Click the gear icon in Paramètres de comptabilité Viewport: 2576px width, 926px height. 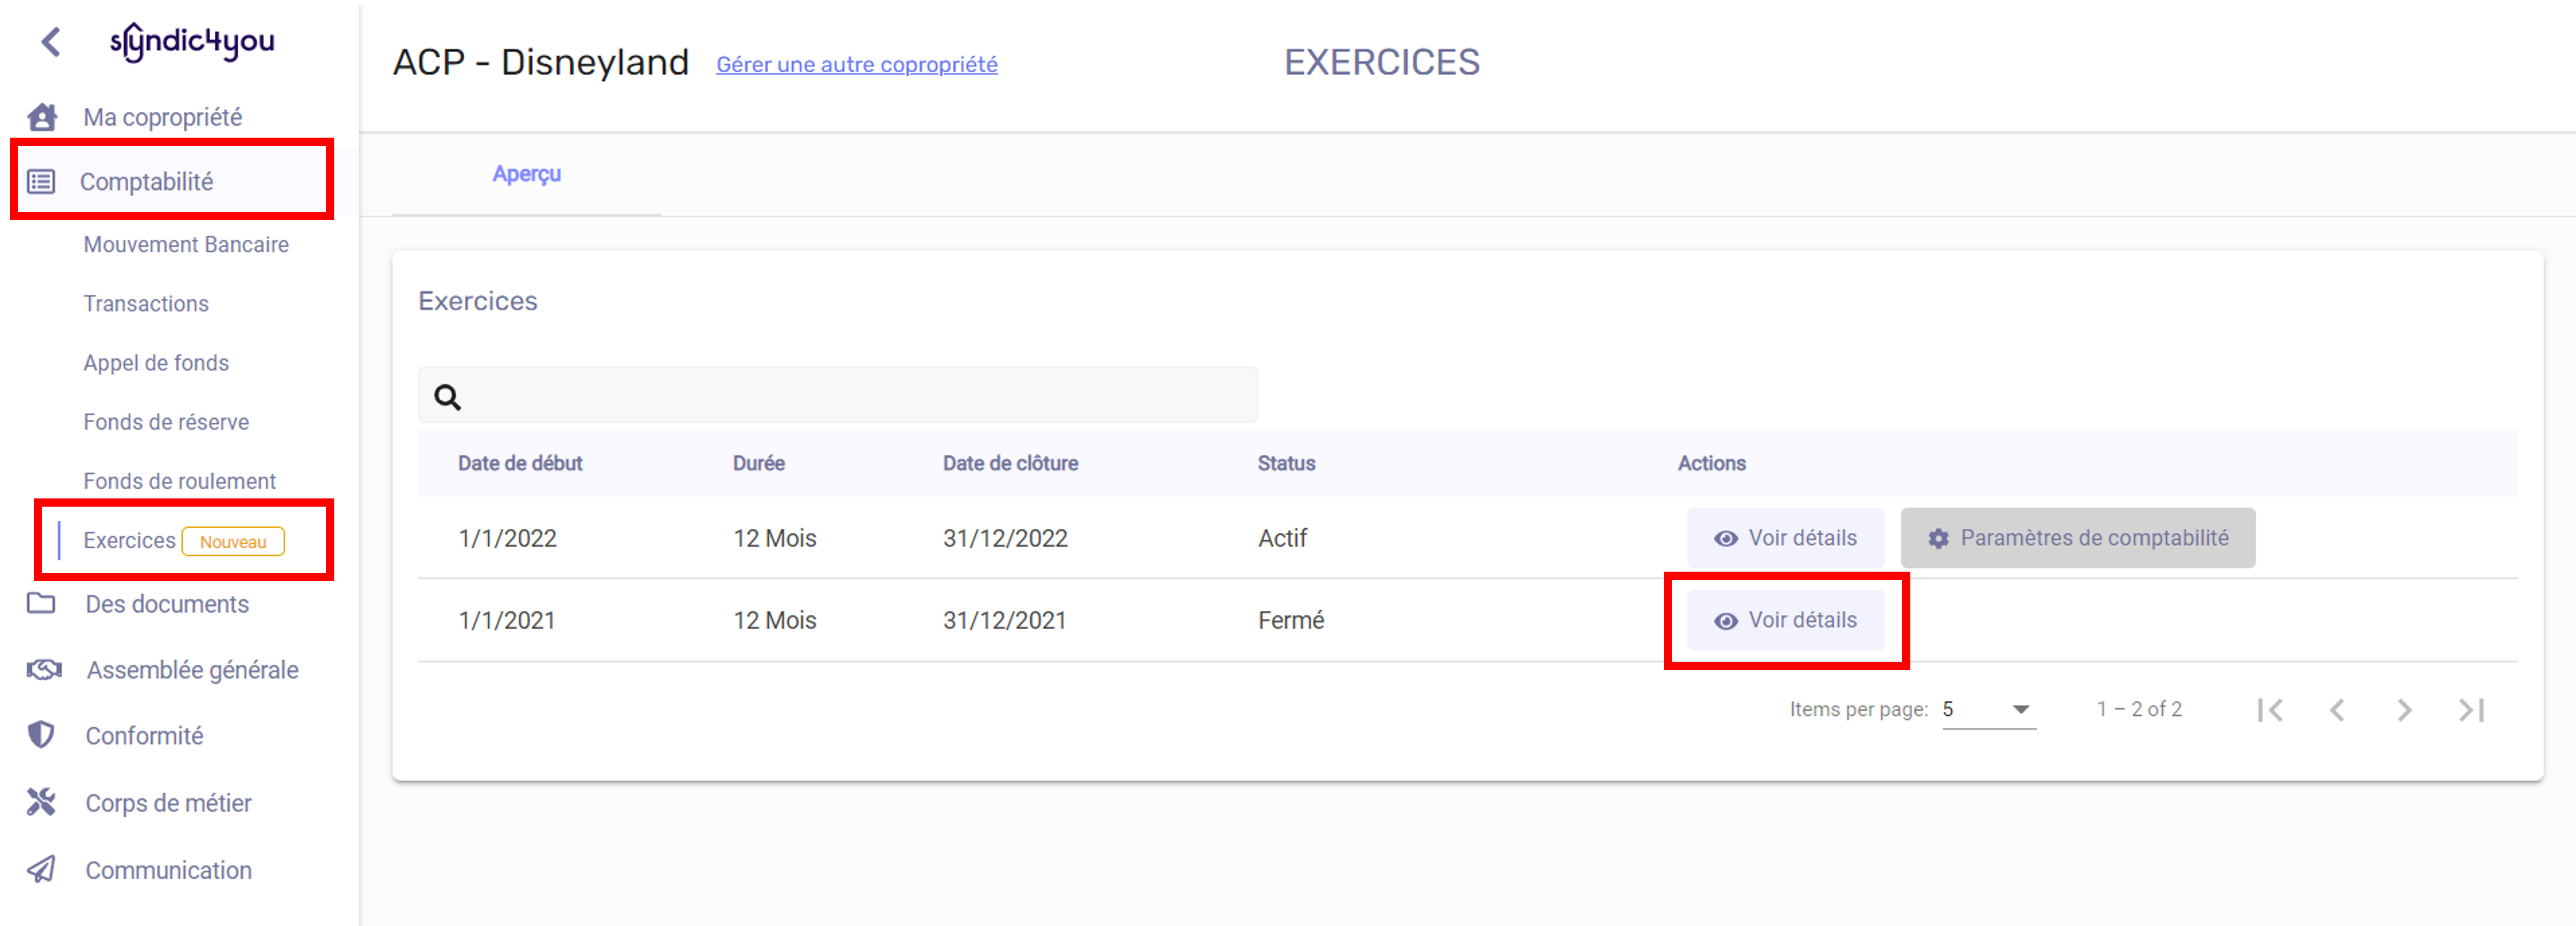[x=1938, y=539]
